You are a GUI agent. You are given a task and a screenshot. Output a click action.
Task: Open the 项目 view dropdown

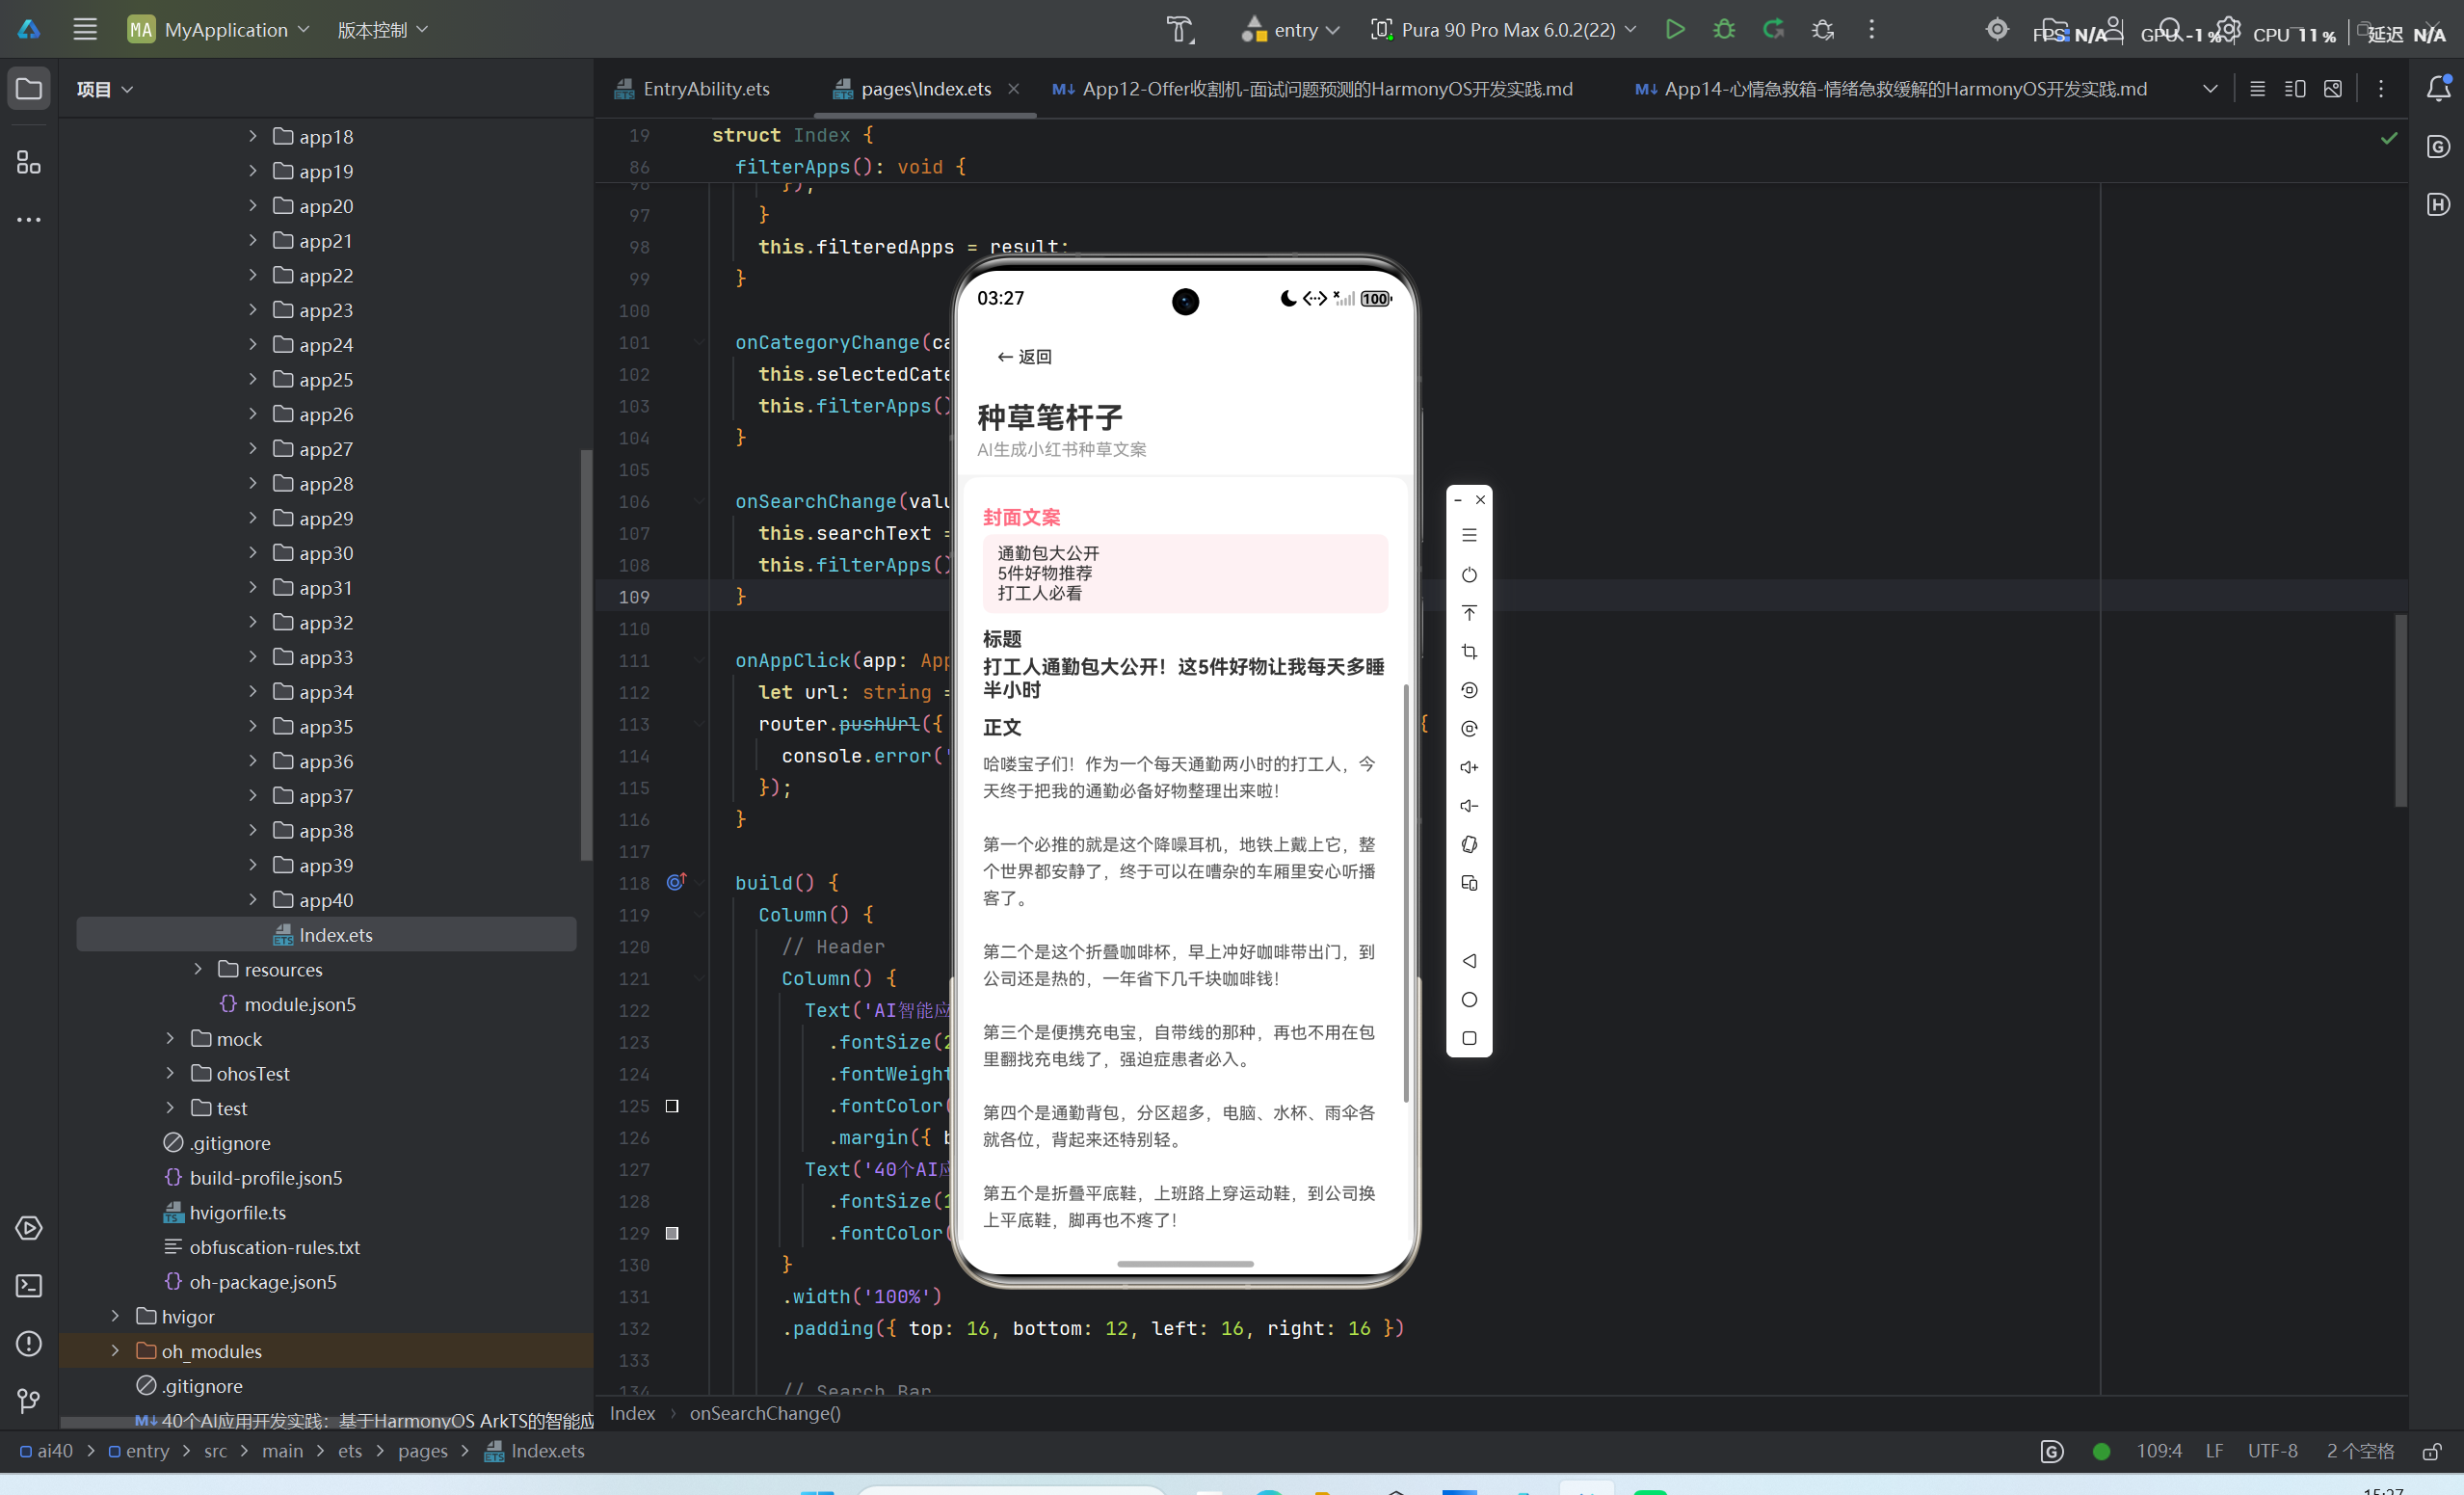tap(104, 89)
